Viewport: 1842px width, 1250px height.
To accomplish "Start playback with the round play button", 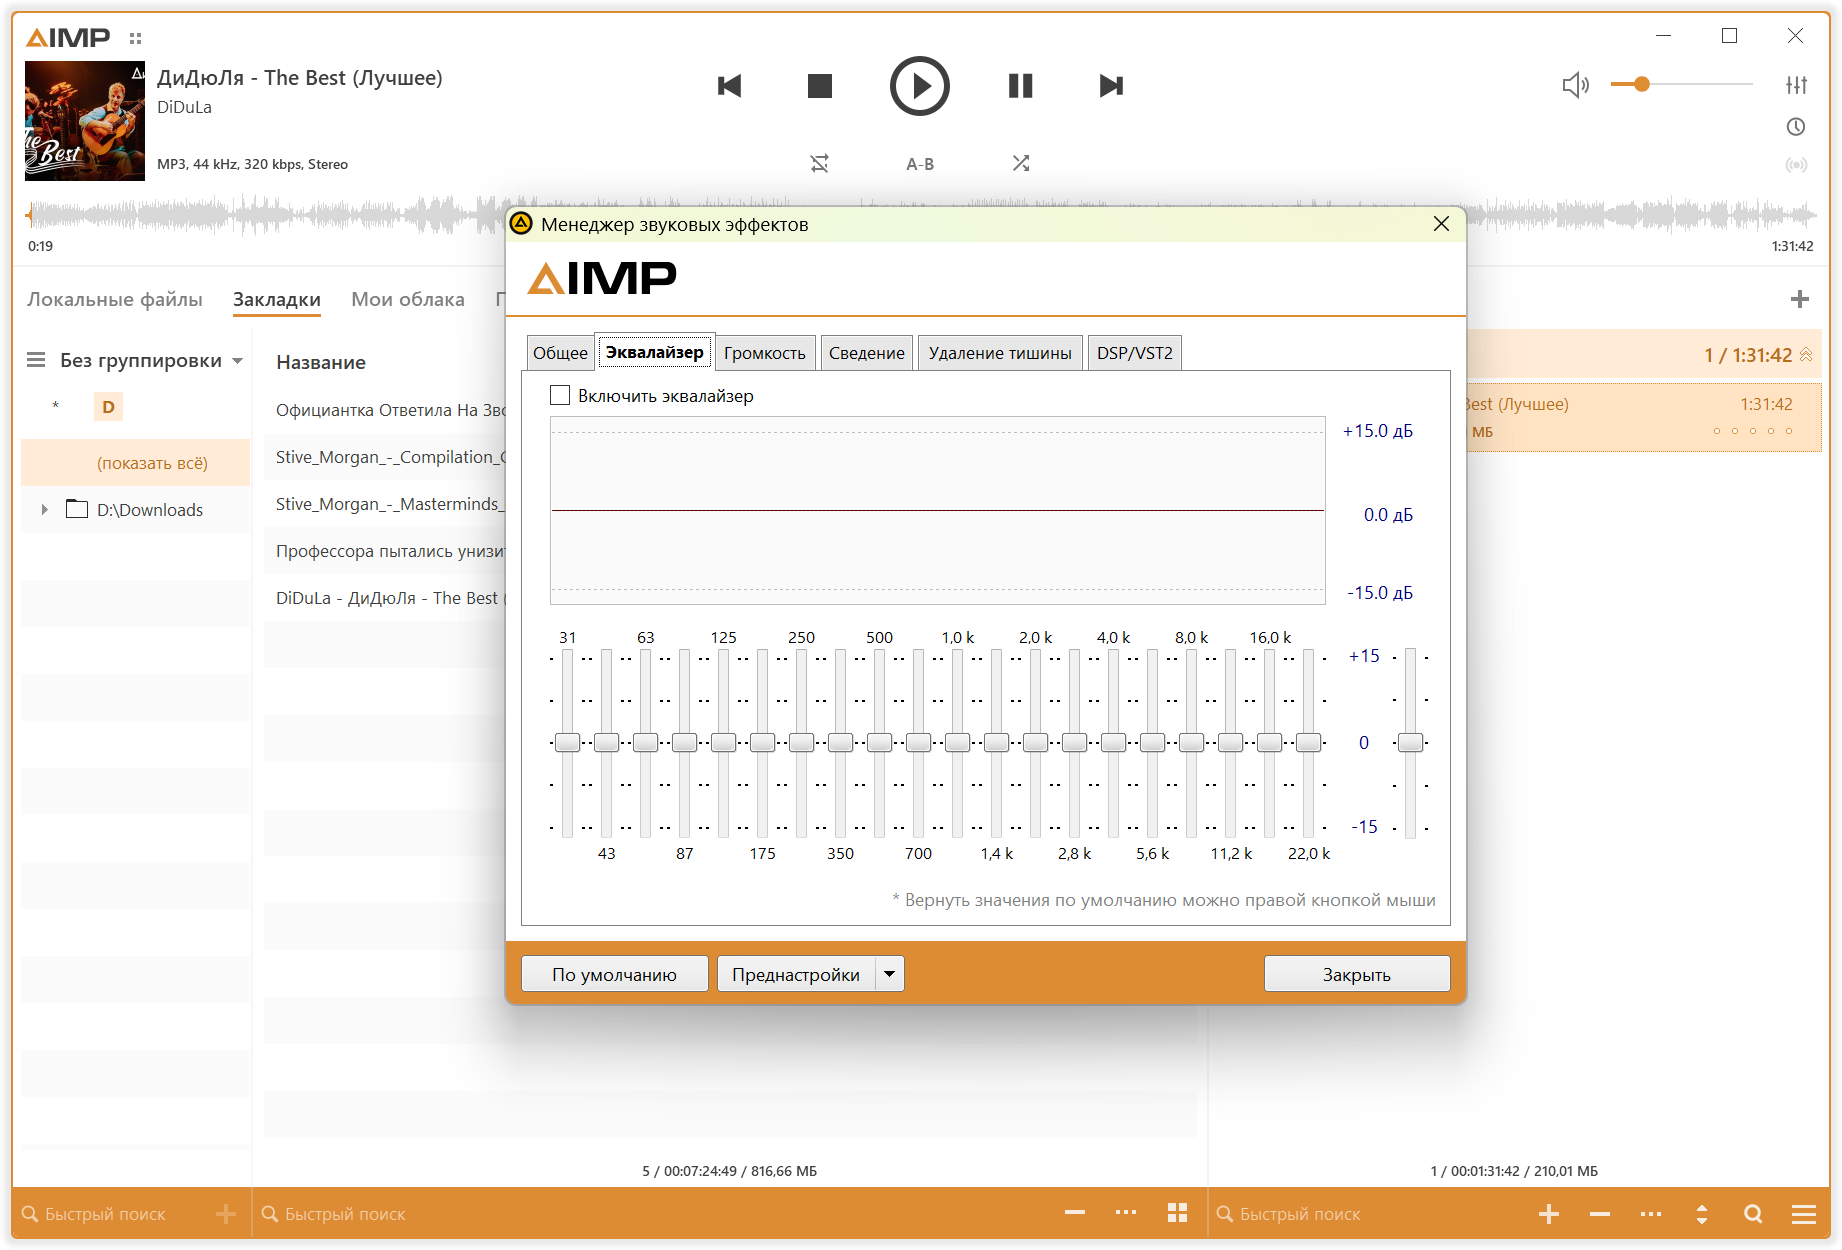I will [920, 86].
